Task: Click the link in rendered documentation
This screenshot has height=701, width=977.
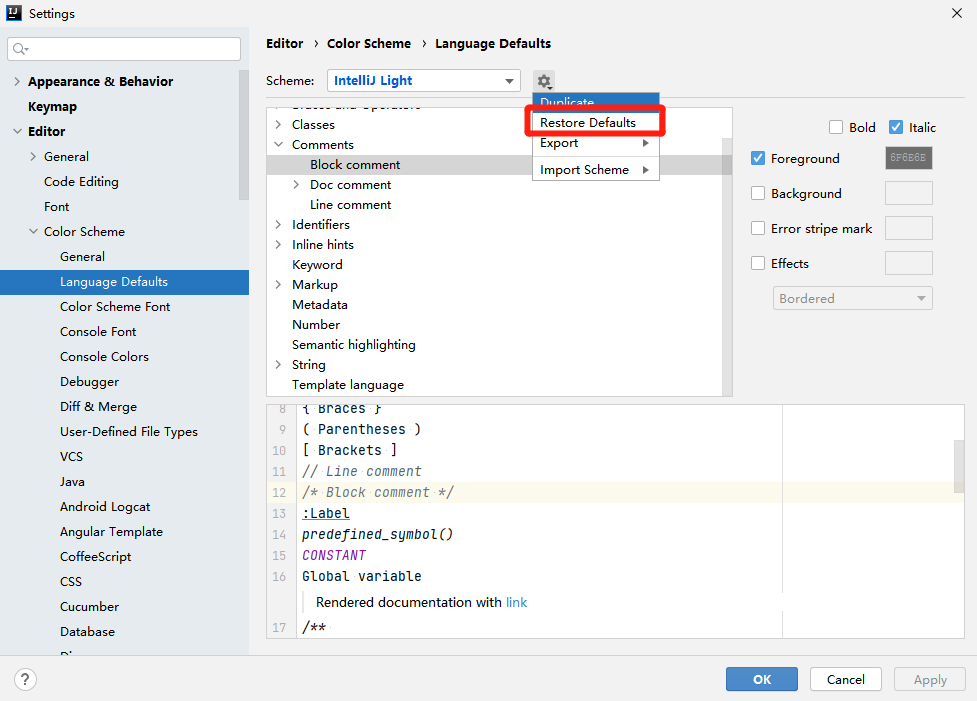Action: coord(517,603)
